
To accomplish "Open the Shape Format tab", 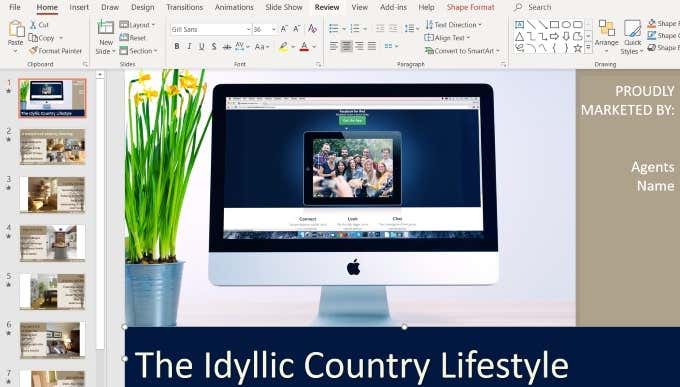I will click(x=471, y=7).
